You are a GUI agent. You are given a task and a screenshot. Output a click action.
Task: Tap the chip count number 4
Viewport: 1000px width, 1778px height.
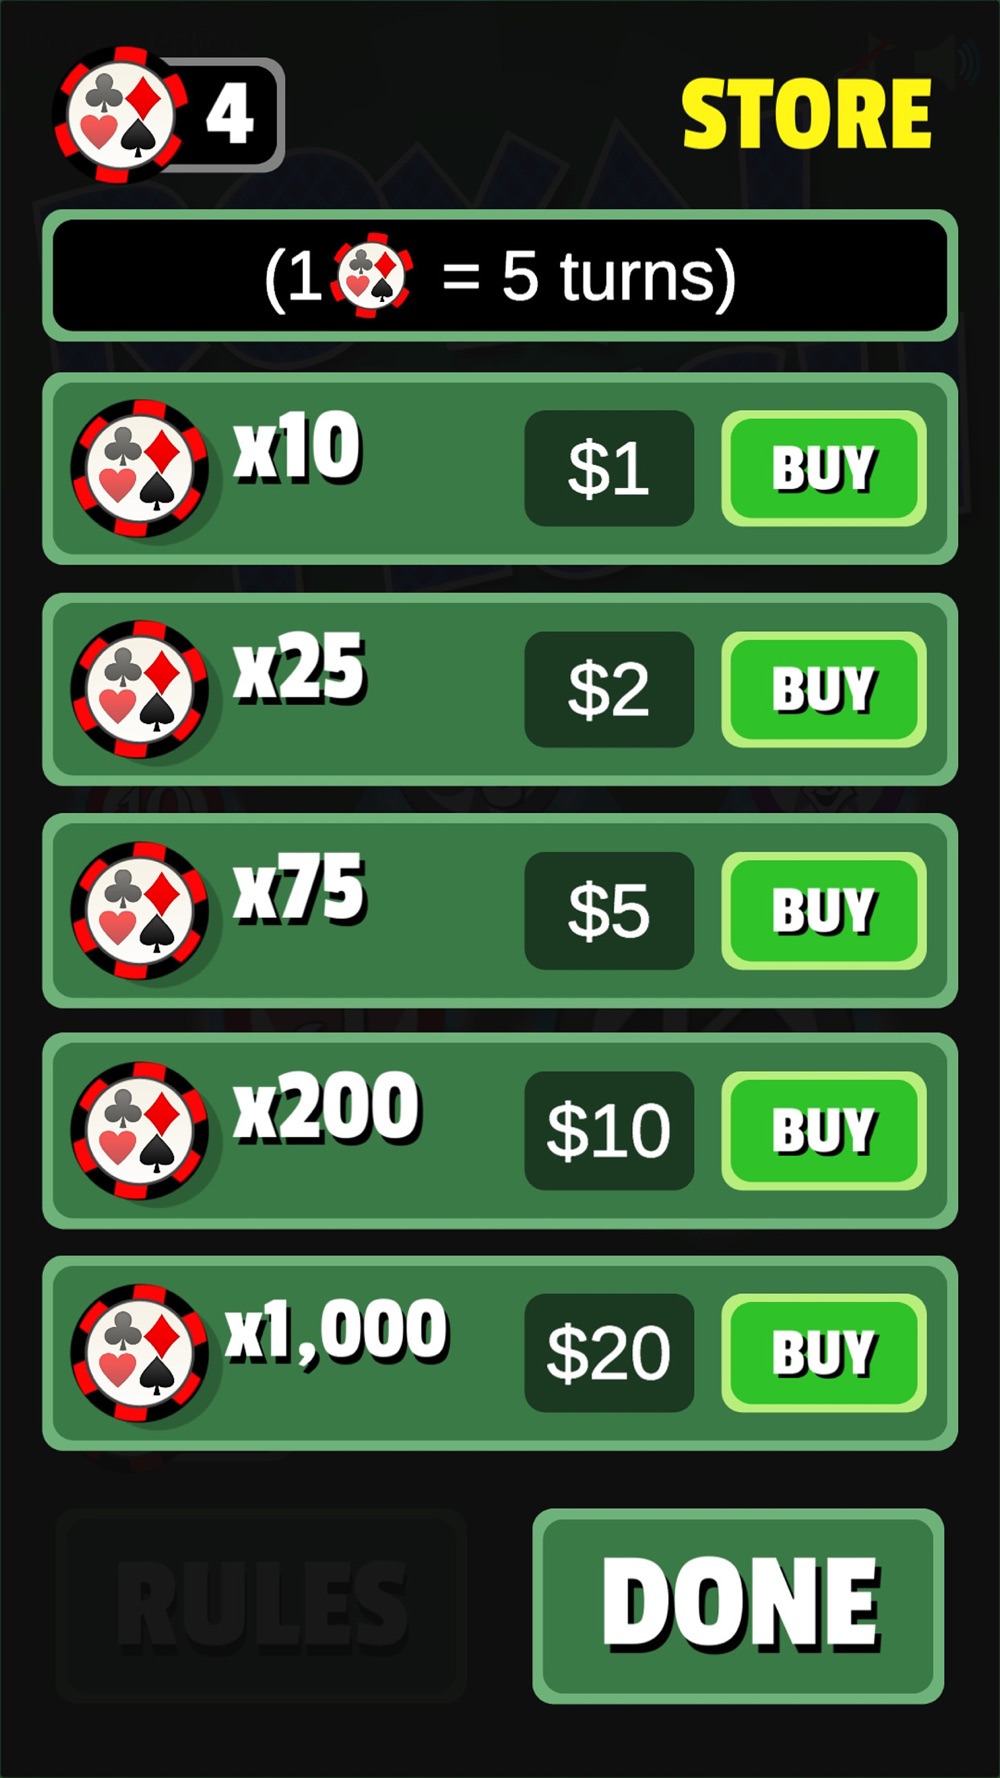(230, 115)
